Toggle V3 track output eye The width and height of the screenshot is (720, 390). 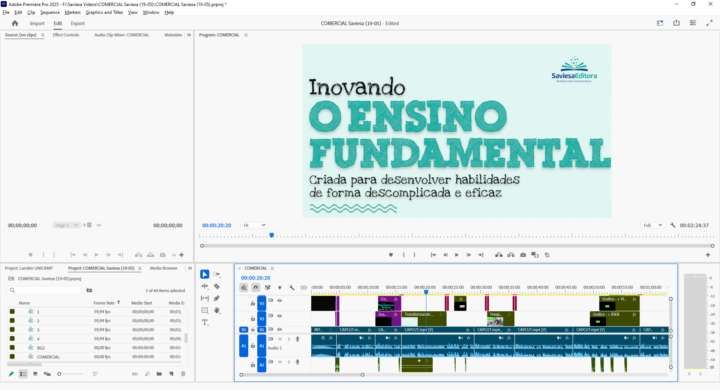click(280, 300)
